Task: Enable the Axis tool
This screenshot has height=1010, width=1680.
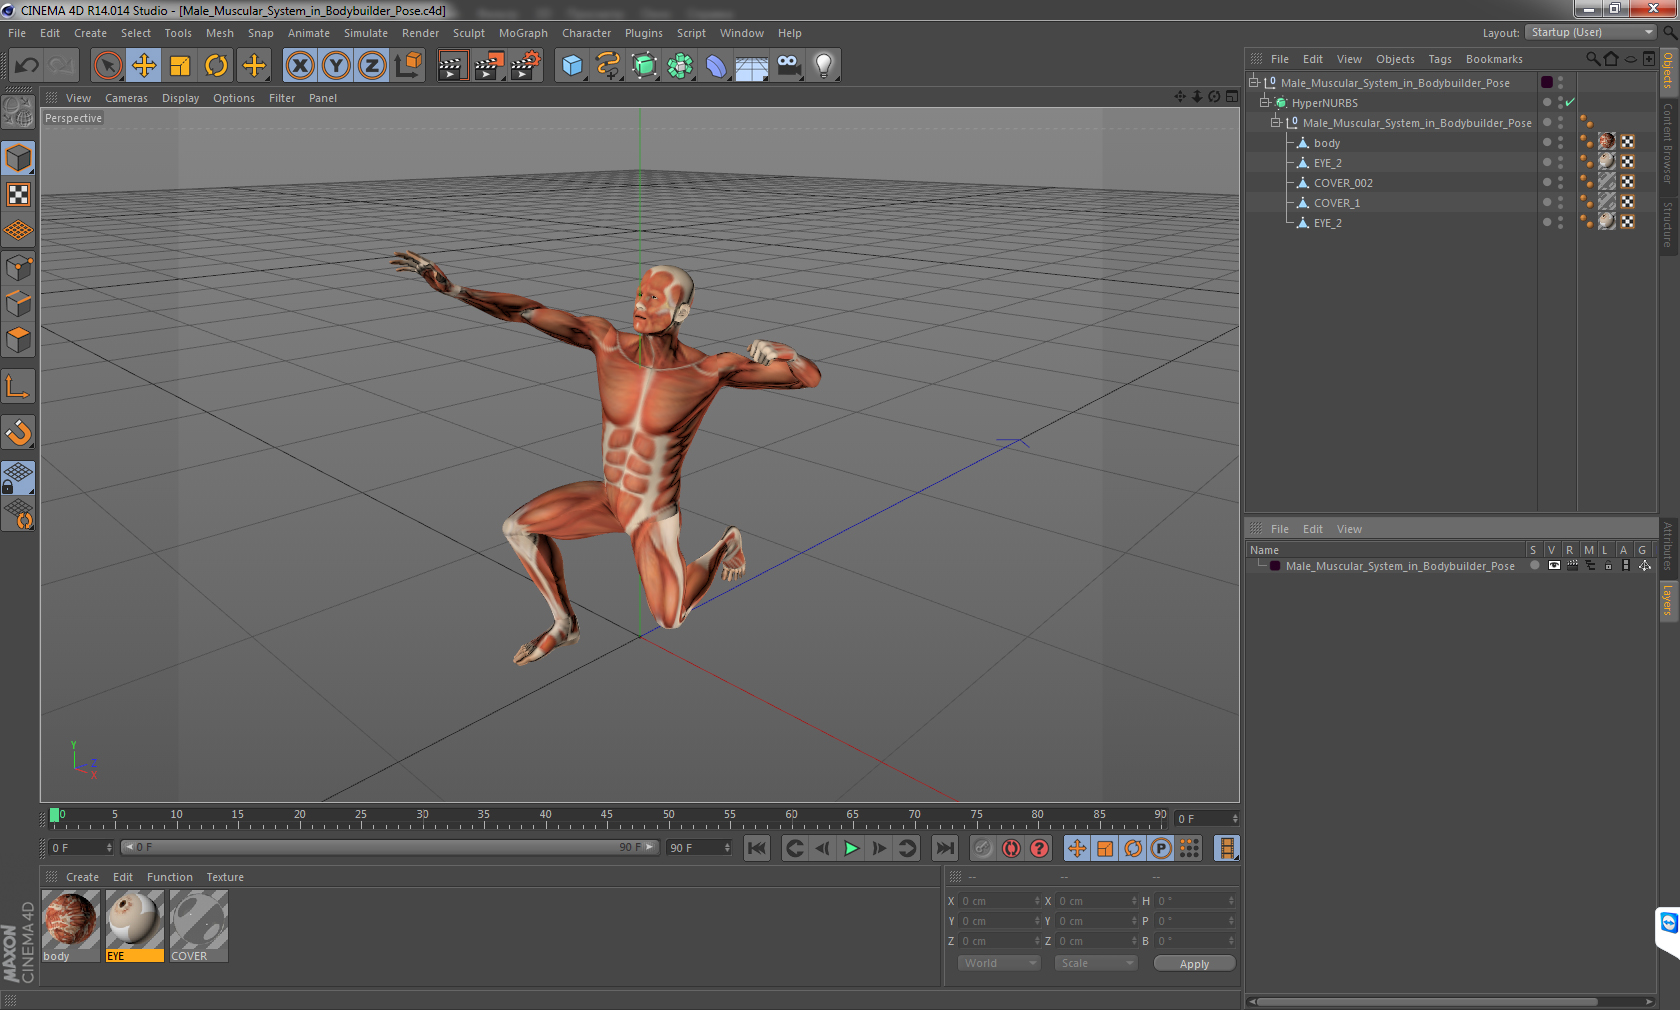Action: 18,387
